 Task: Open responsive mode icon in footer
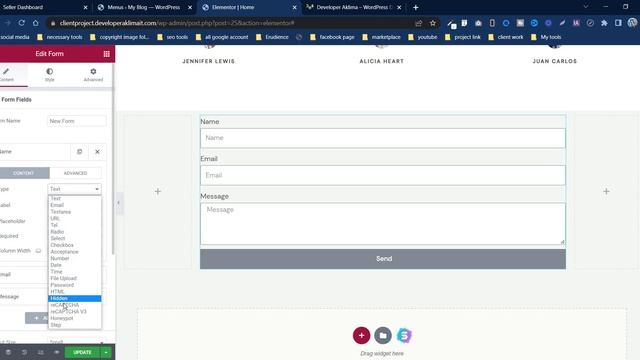[40, 352]
